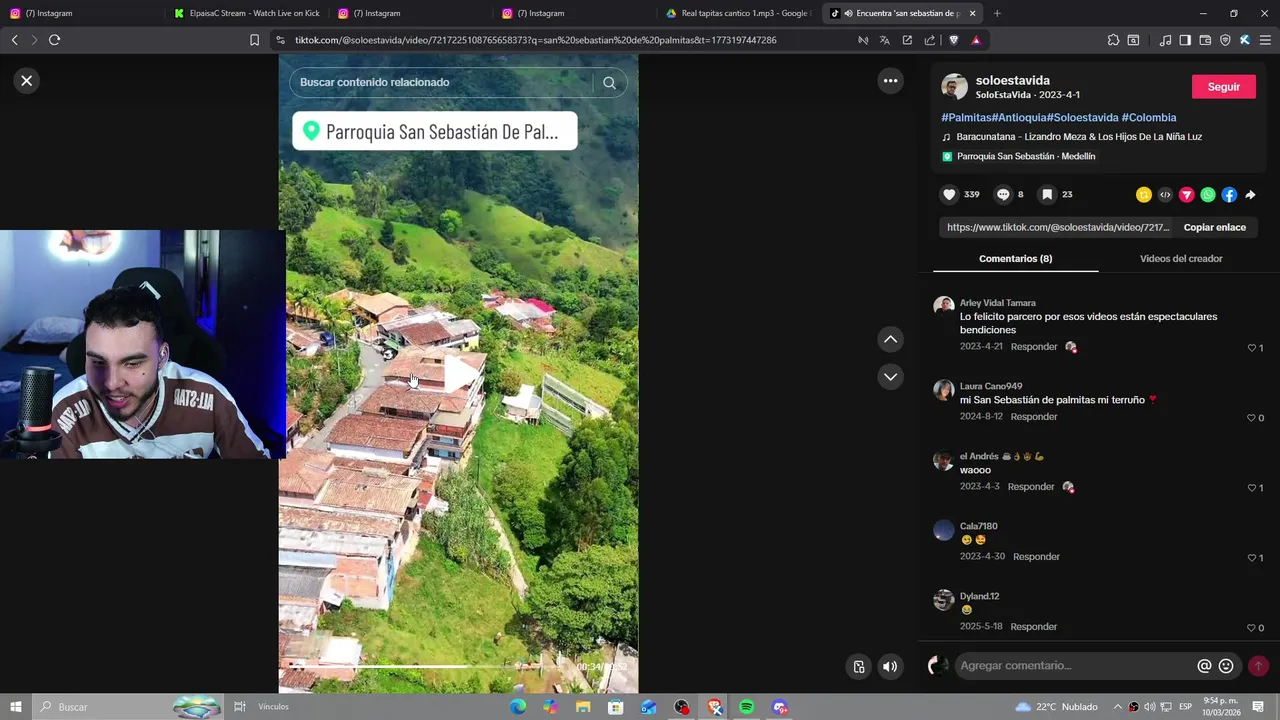Open more share options arrow
Viewport: 1280px width, 720px height.
point(1251,195)
